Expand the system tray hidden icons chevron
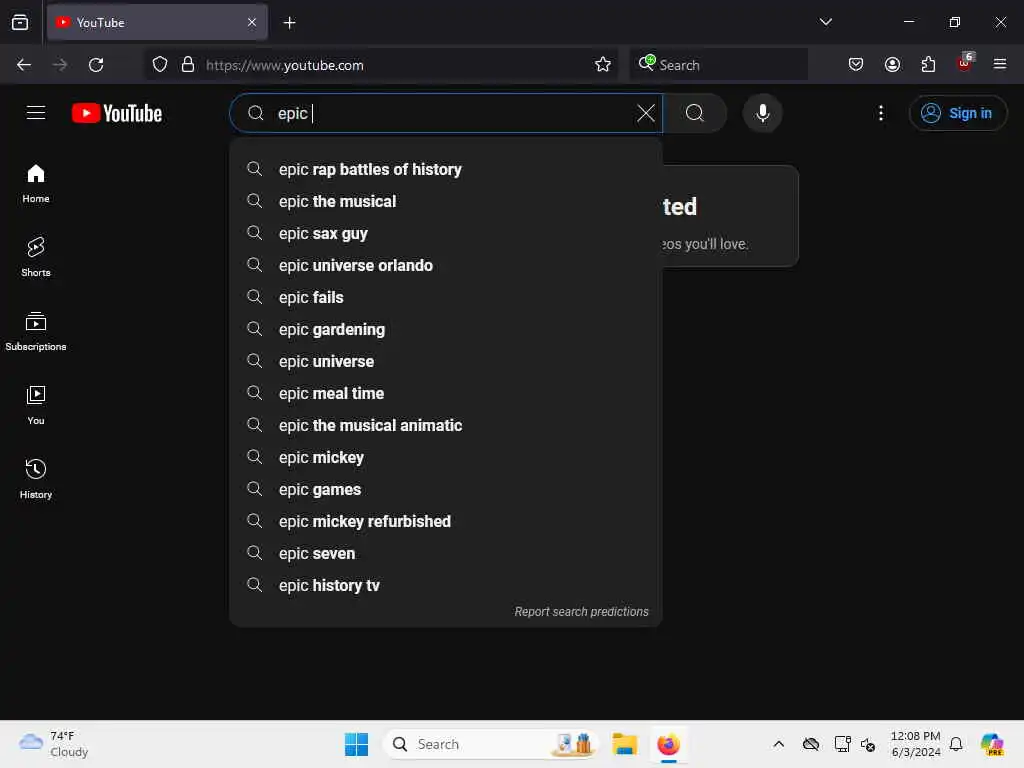 (778, 744)
